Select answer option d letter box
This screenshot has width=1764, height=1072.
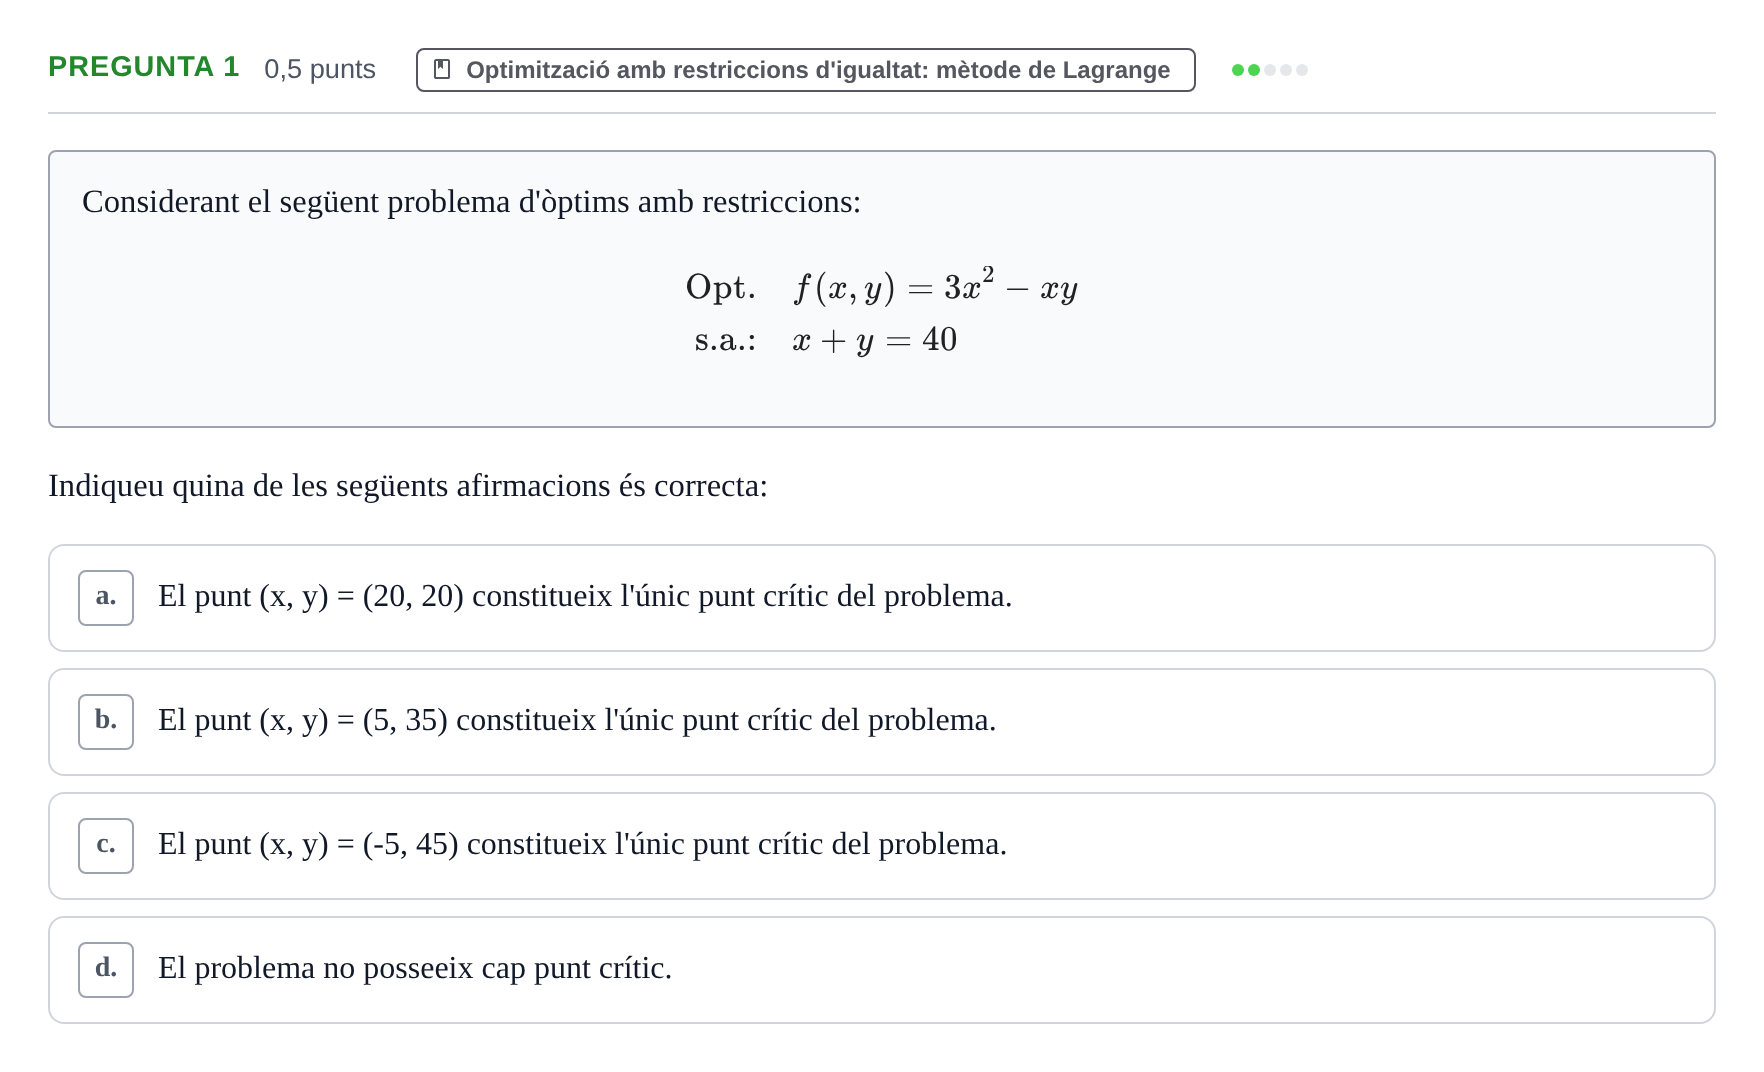(x=106, y=970)
